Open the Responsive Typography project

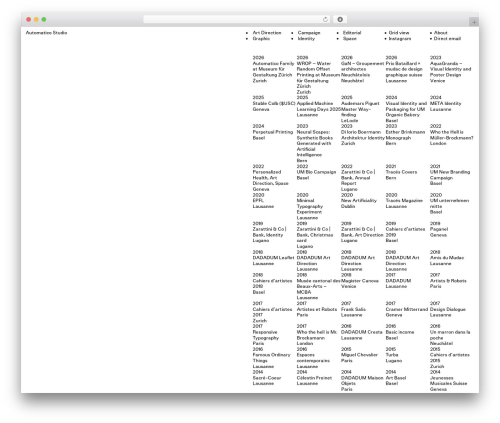coord(265,335)
